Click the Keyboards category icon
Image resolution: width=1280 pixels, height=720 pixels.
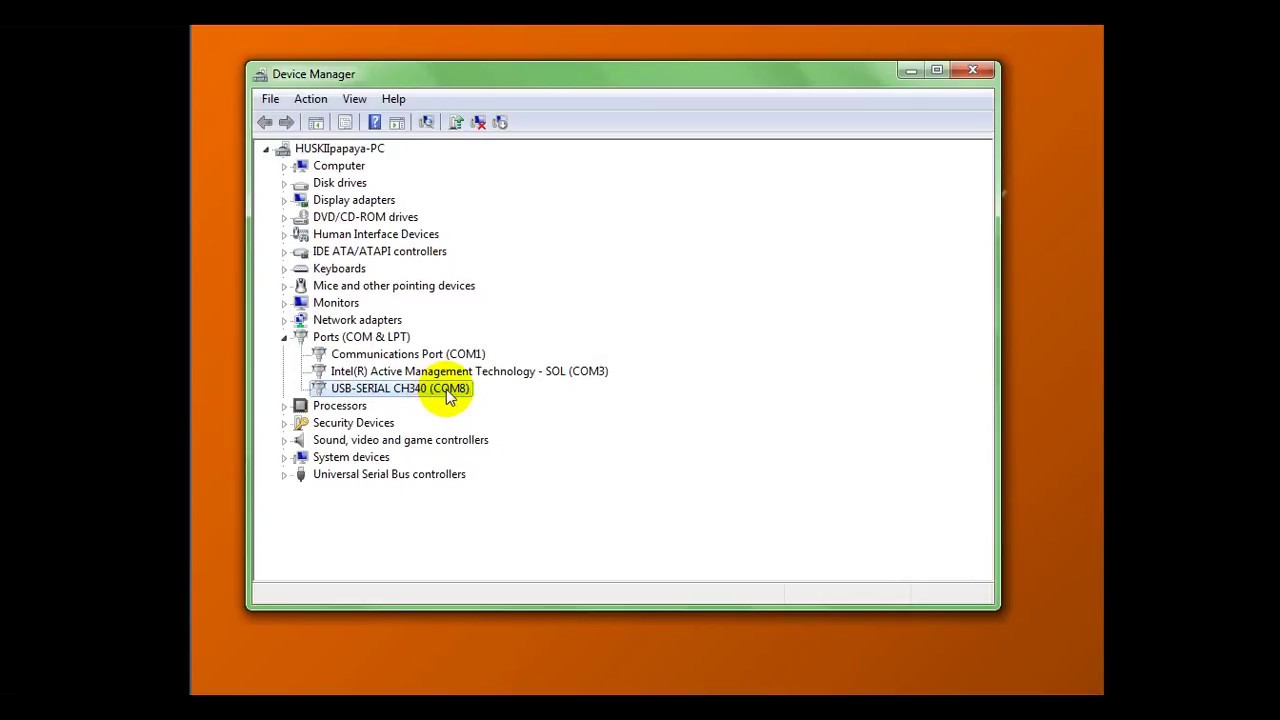(301, 268)
